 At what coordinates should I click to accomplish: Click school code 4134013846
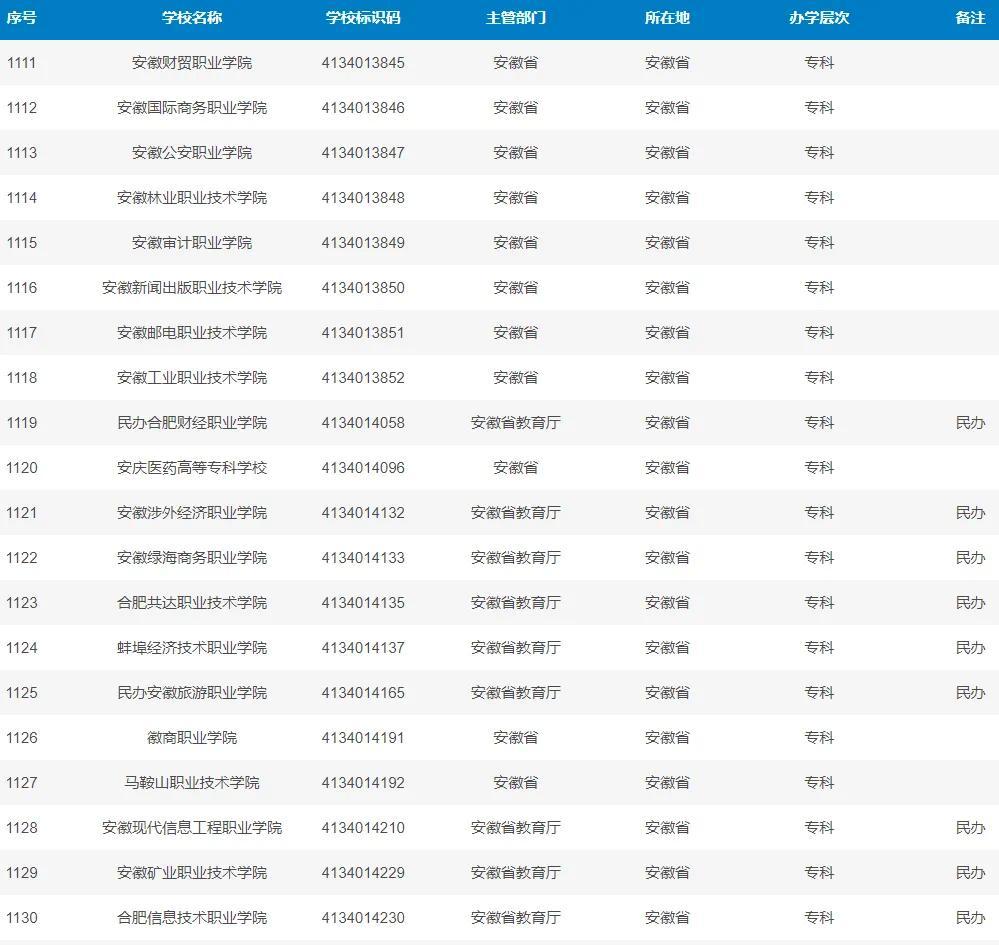[x=363, y=108]
